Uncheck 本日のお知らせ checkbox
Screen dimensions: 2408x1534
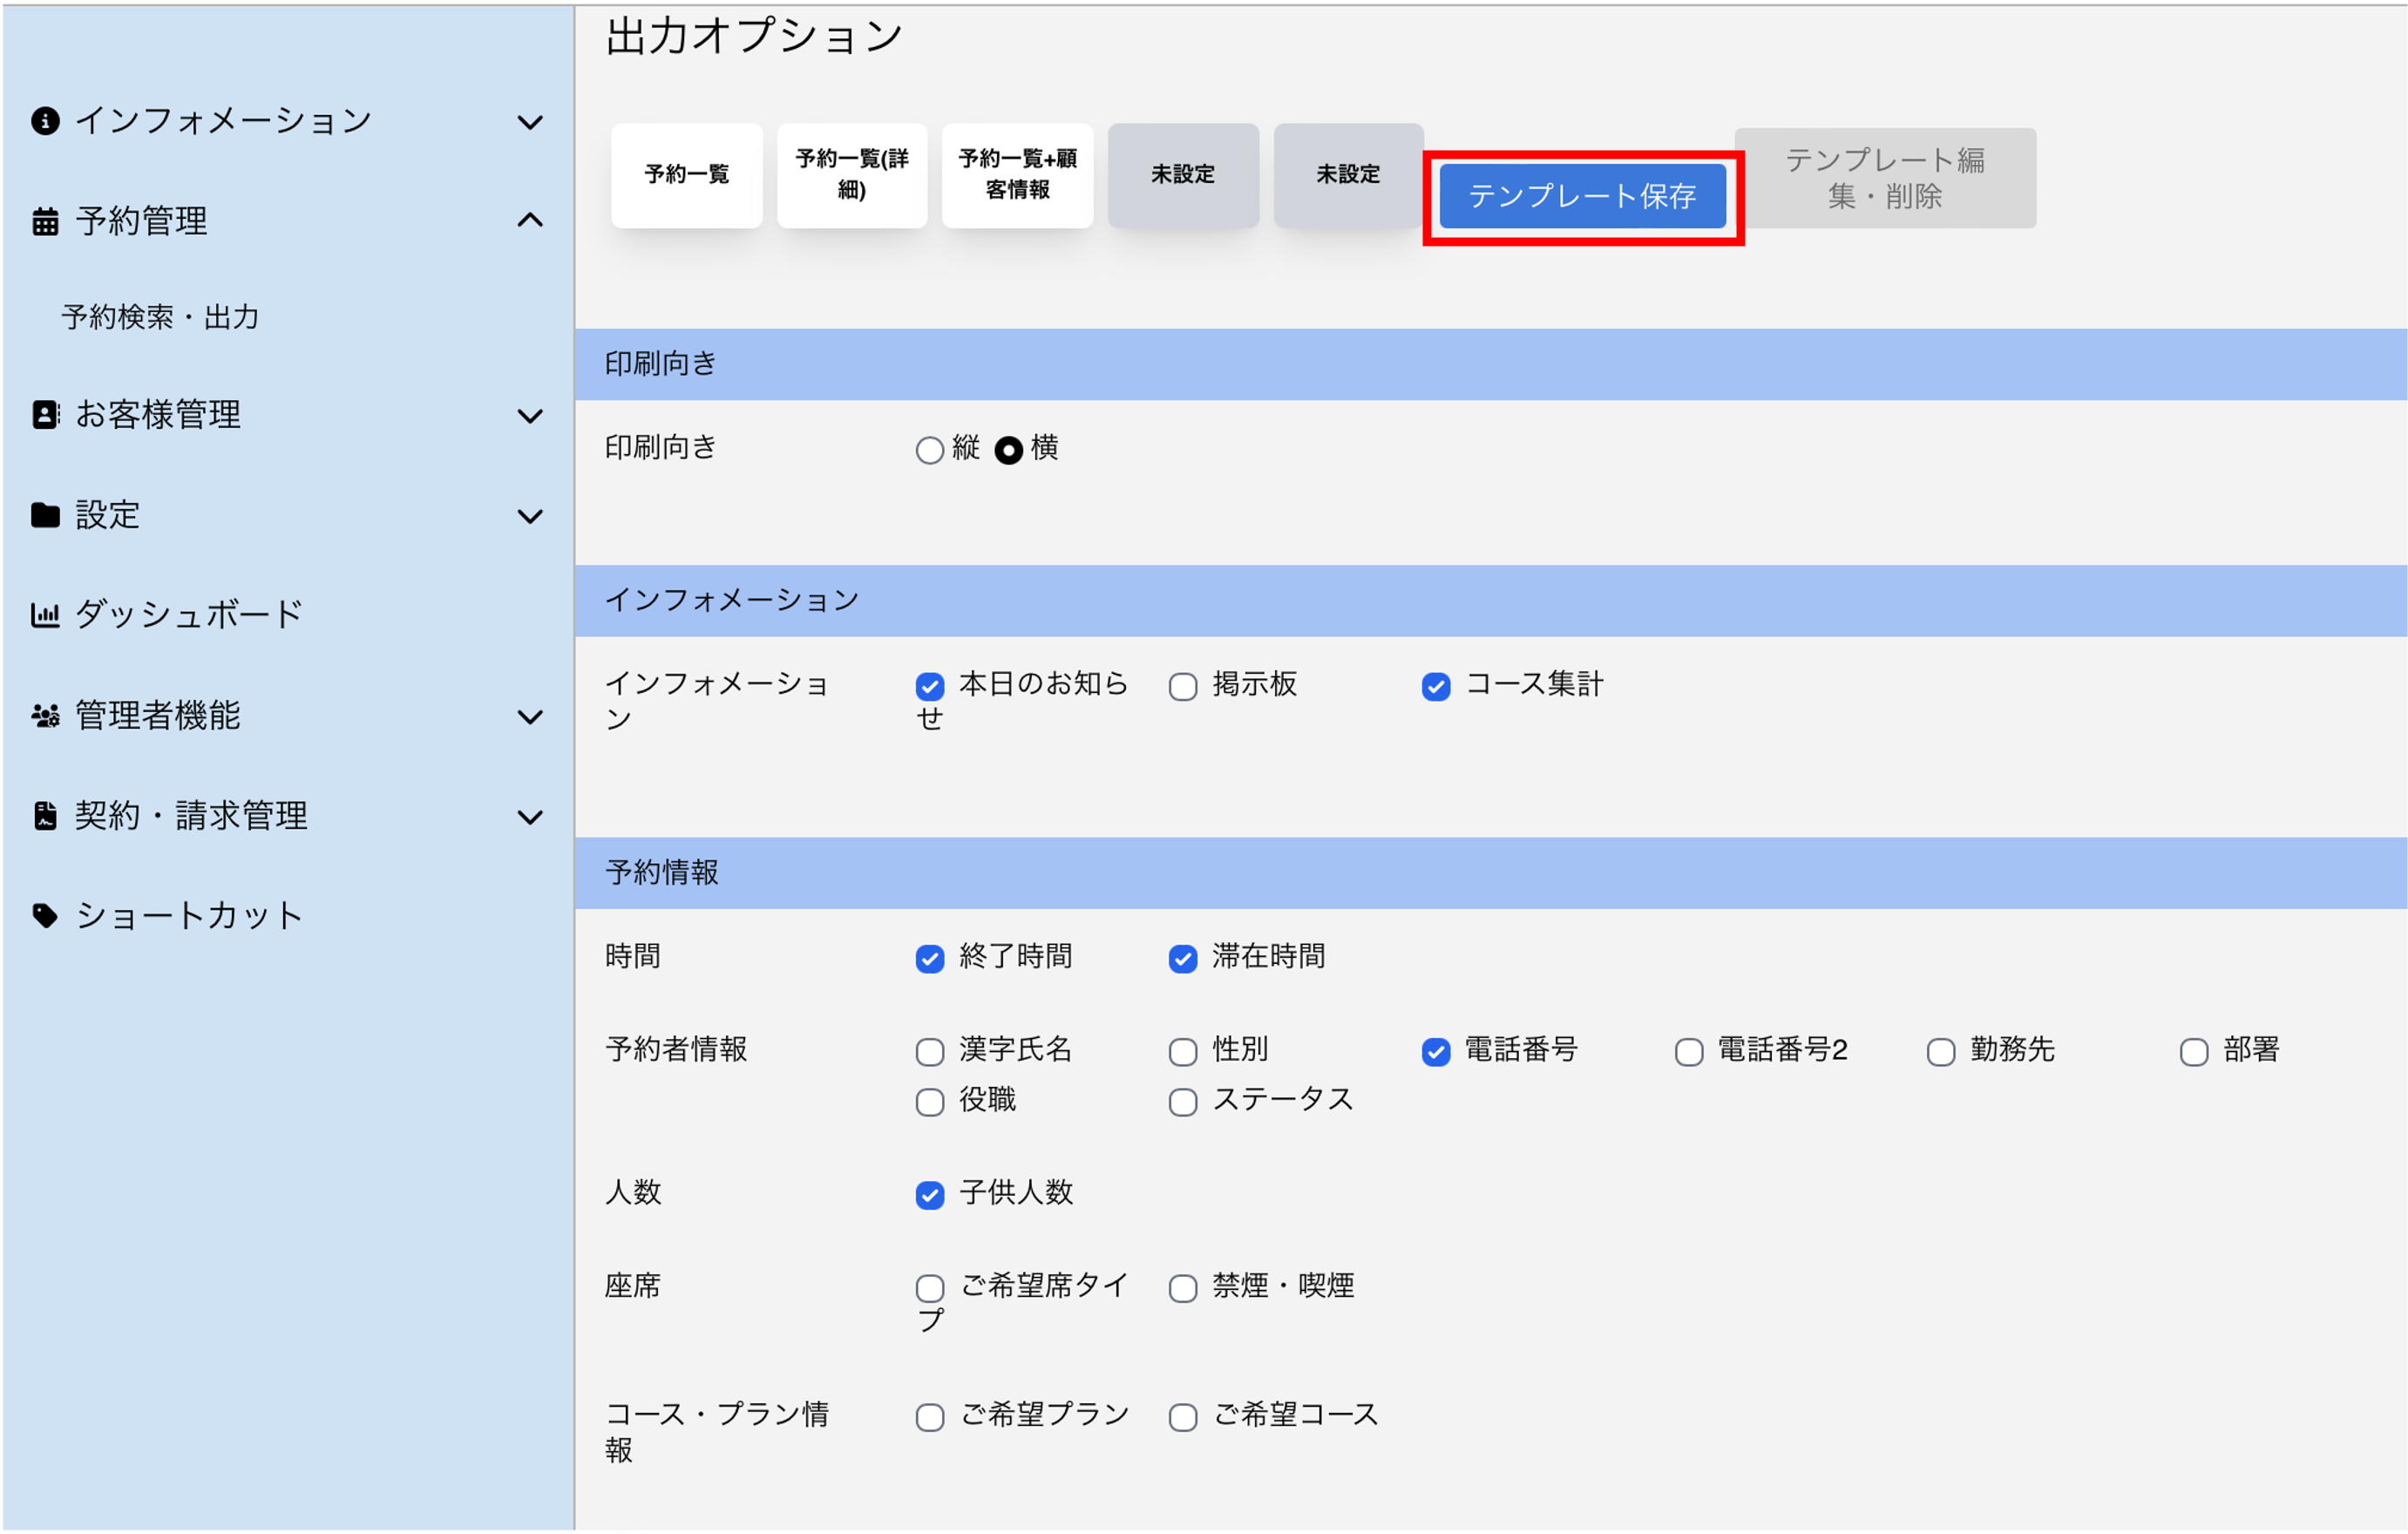tap(930, 687)
